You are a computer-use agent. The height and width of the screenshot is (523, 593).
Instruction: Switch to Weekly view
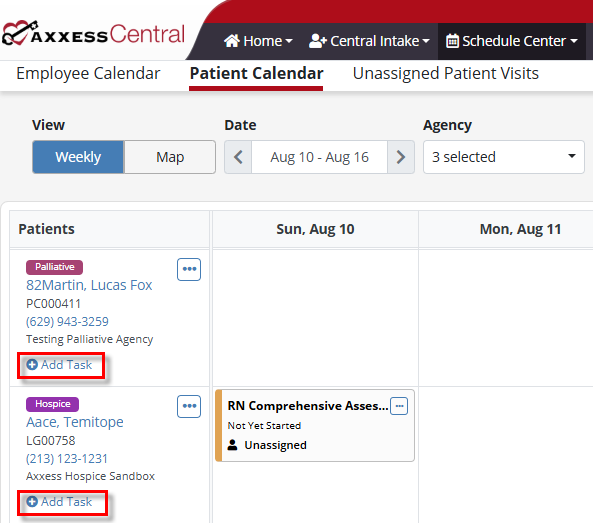[x=78, y=157]
